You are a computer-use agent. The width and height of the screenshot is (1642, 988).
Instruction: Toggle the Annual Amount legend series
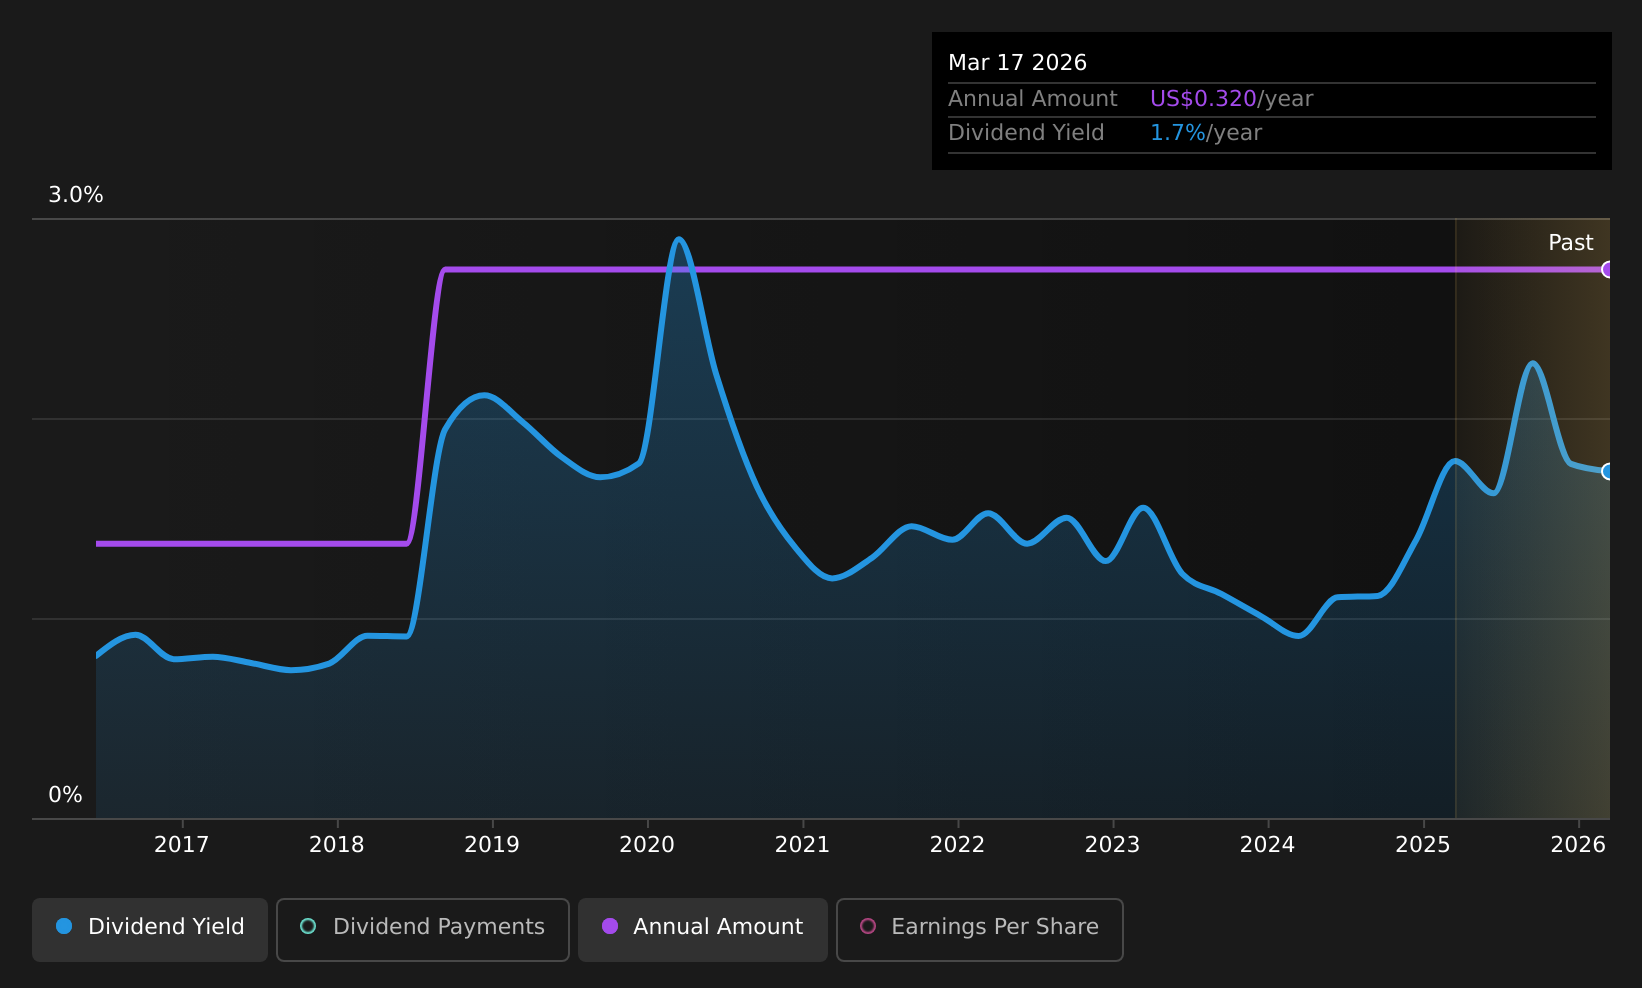point(703,929)
